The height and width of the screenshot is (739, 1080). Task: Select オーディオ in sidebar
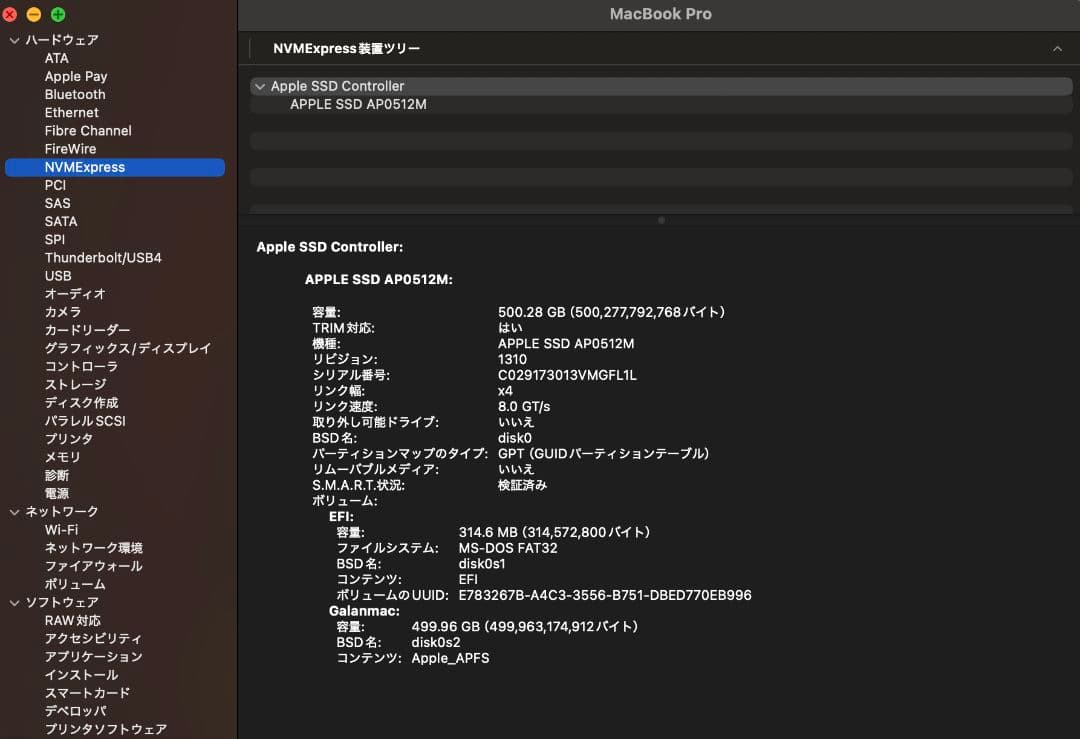point(75,294)
